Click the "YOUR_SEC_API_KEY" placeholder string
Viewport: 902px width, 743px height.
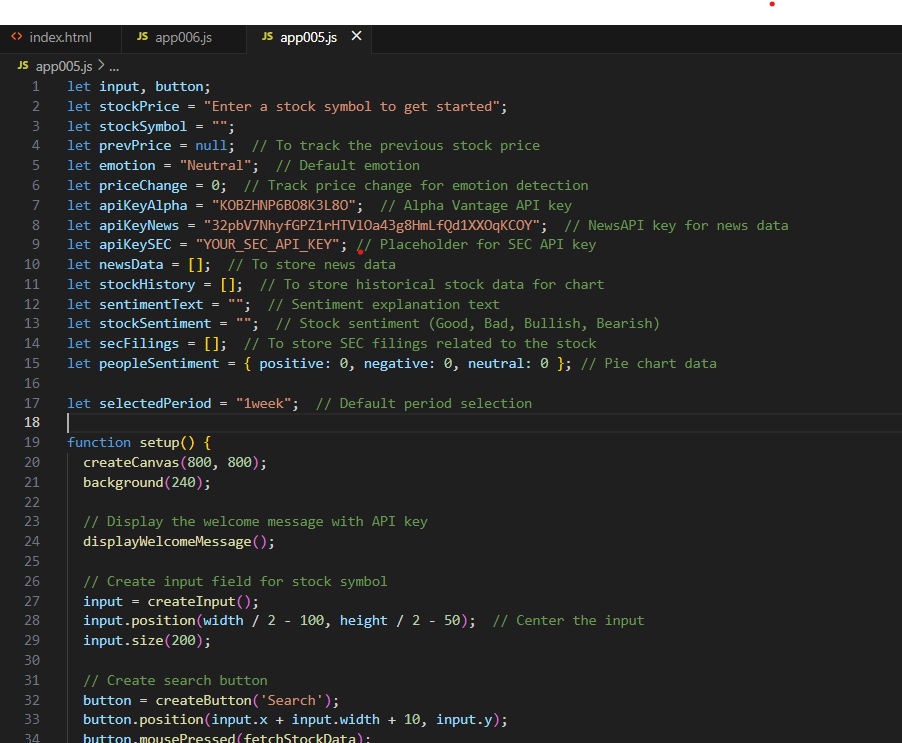(x=268, y=244)
